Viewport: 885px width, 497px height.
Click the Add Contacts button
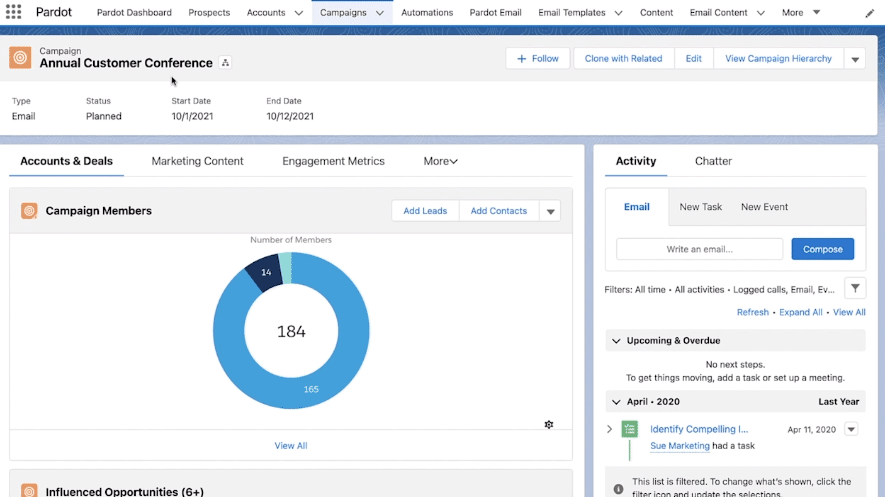498,211
